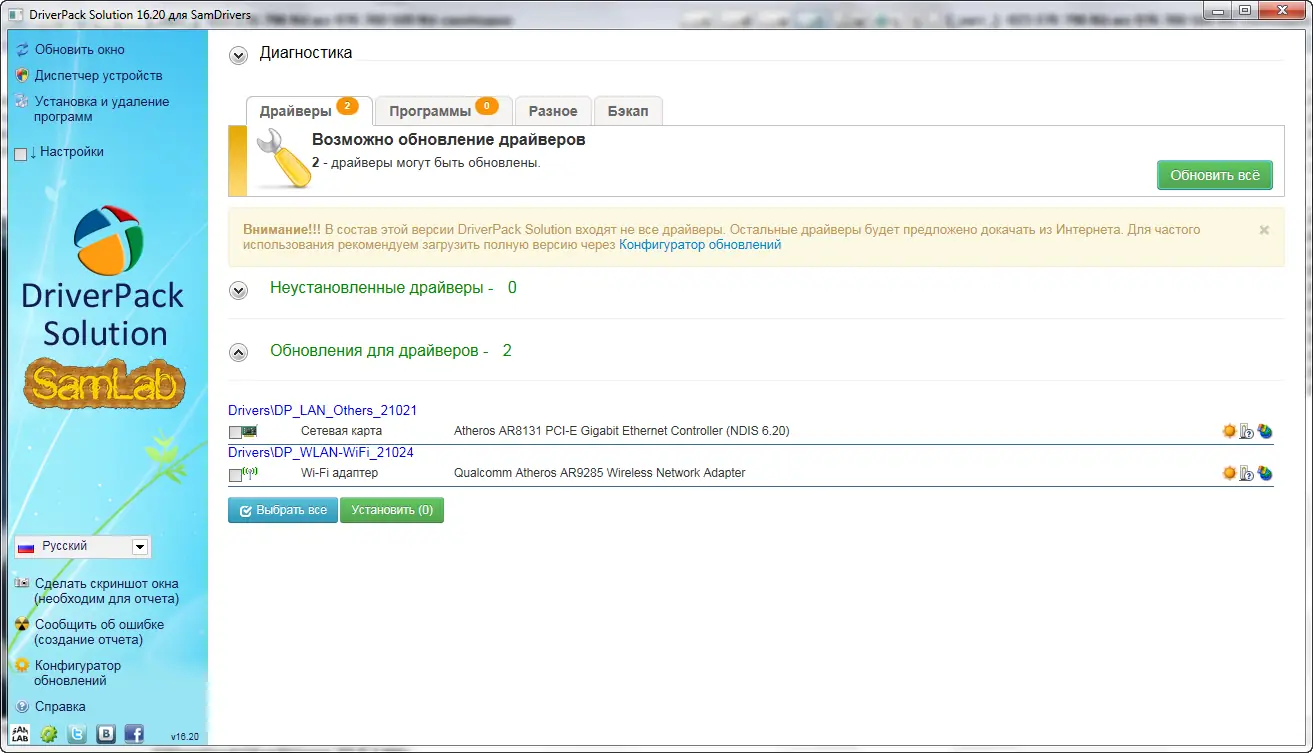Open the VK social icon

tap(106, 734)
